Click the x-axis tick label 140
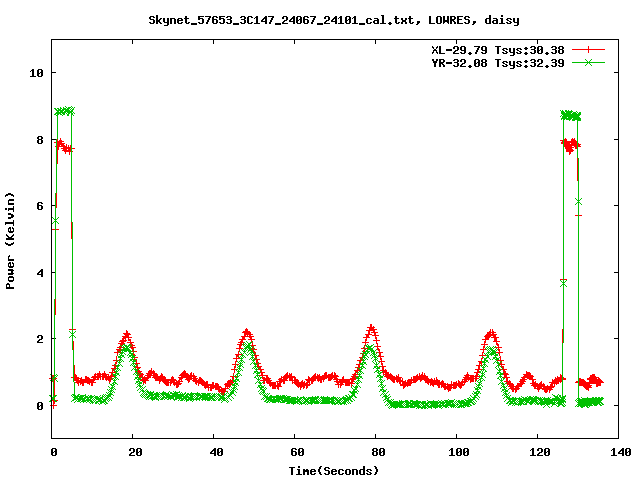 coord(617,452)
